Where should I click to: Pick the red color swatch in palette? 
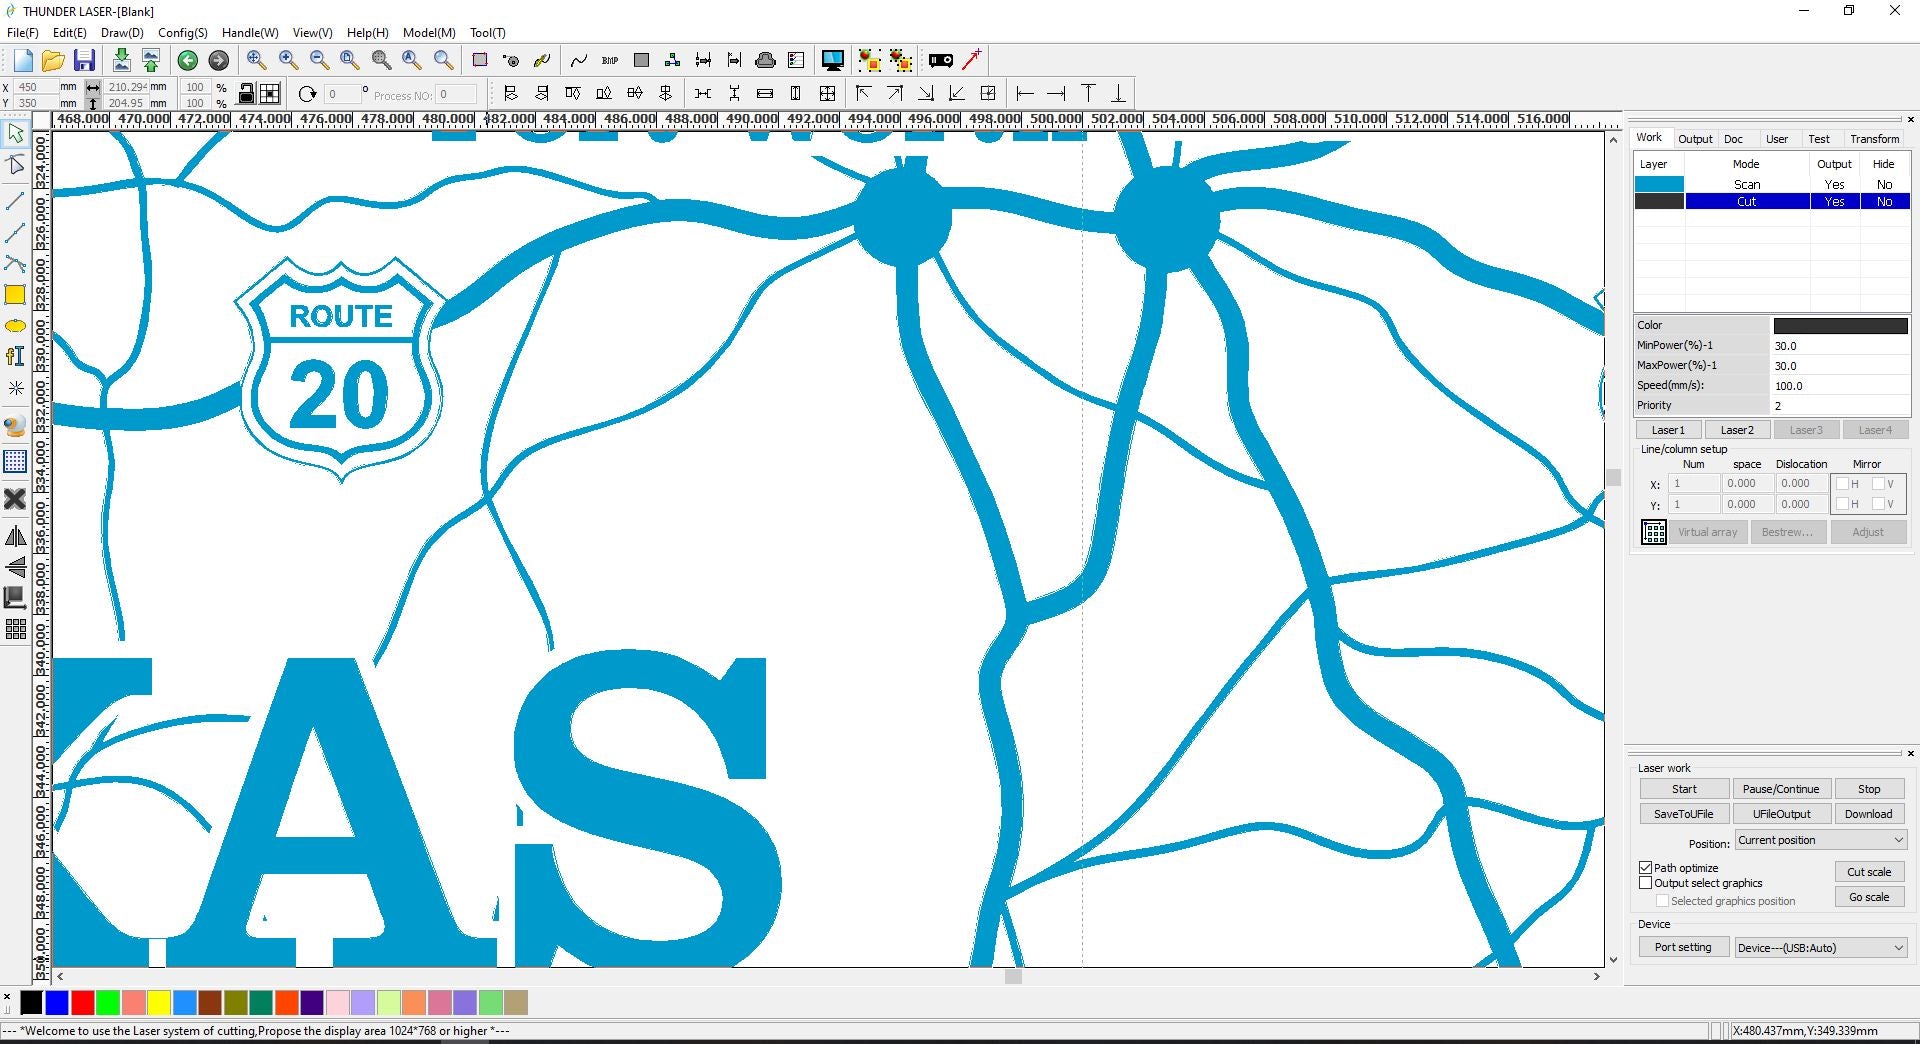tap(82, 1002)
